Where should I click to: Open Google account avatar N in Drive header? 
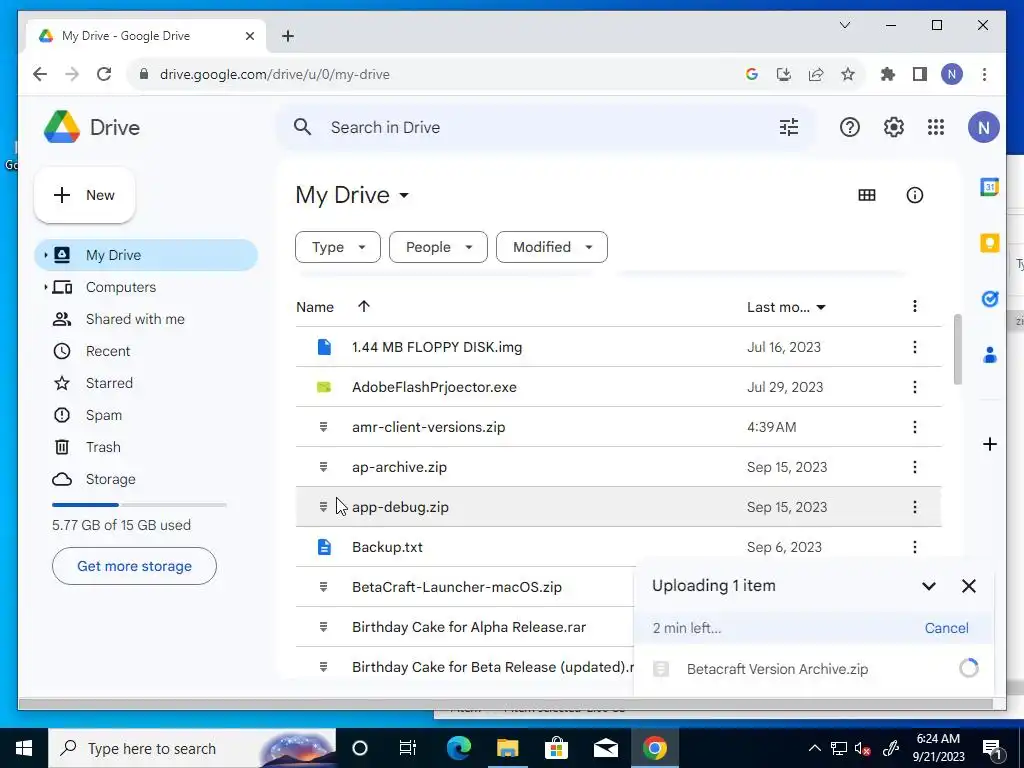983,127
